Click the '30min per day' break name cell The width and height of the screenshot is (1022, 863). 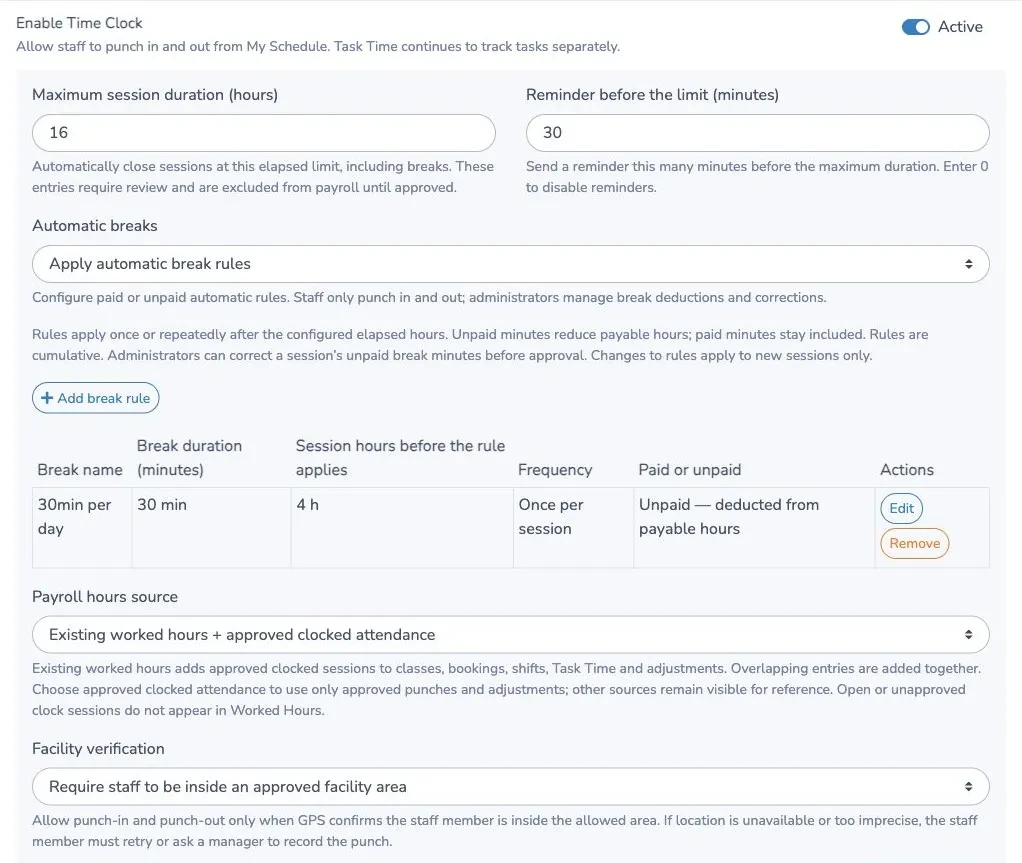coord(81,527)
